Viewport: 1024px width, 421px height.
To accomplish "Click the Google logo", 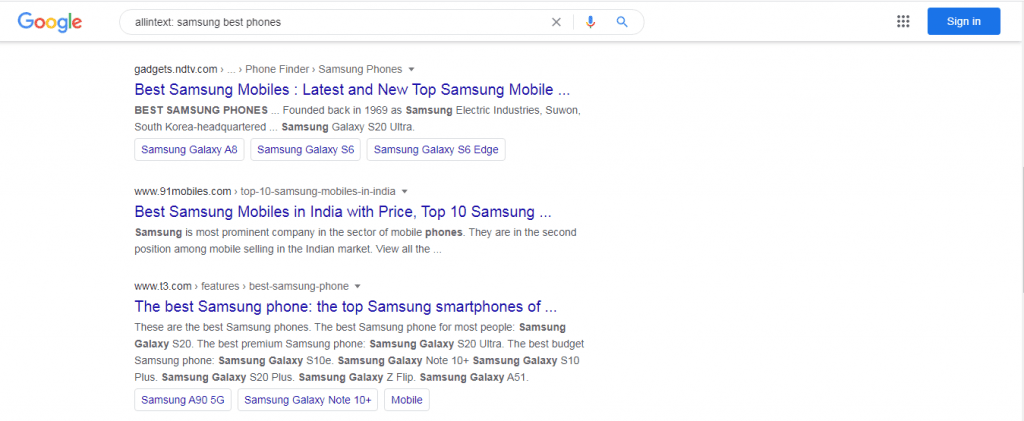I will (50, 22).
